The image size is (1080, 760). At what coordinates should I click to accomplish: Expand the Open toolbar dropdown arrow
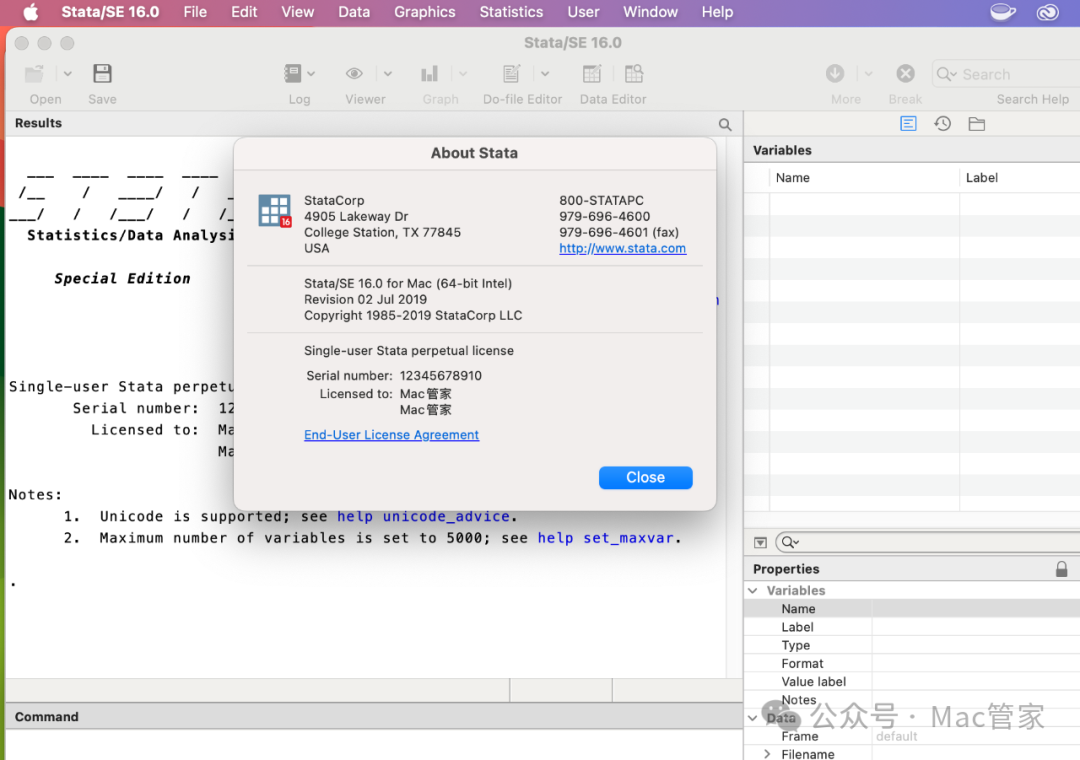(x=68, y=74)
